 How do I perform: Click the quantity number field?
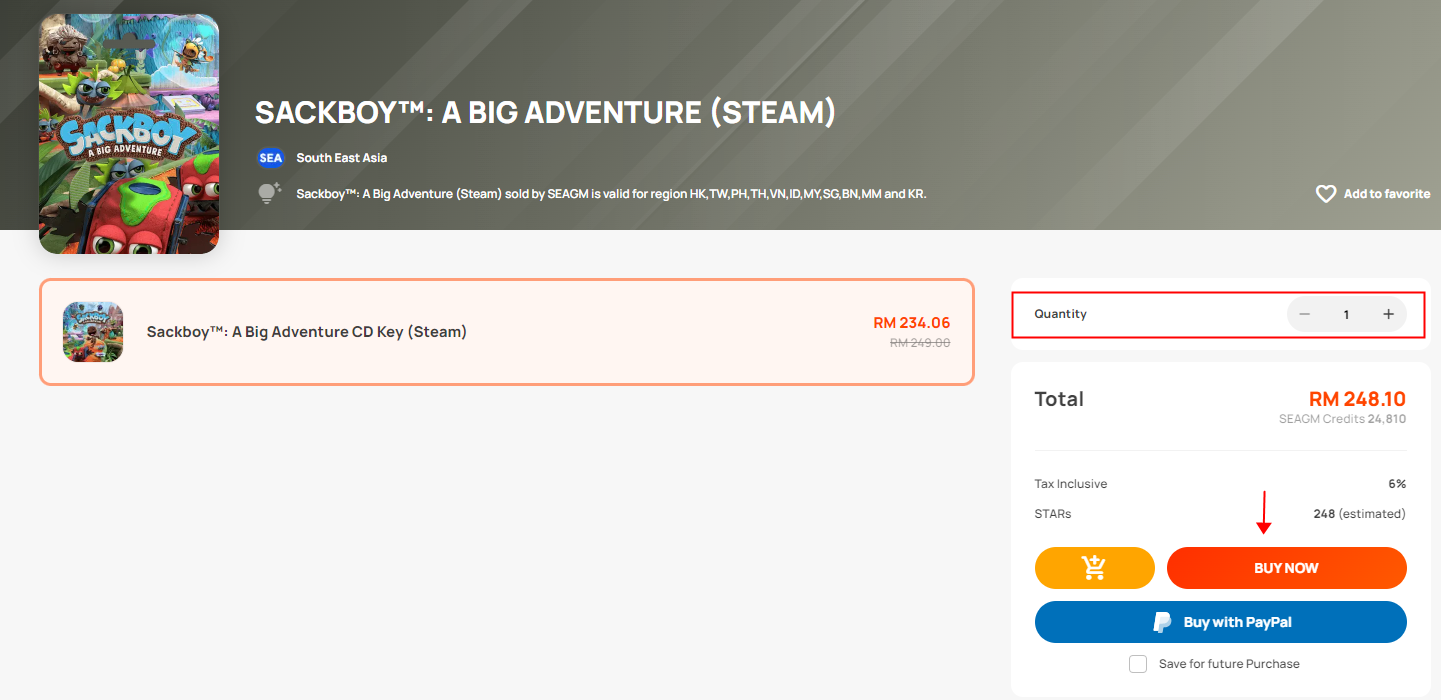click(x=1346, y=314)
